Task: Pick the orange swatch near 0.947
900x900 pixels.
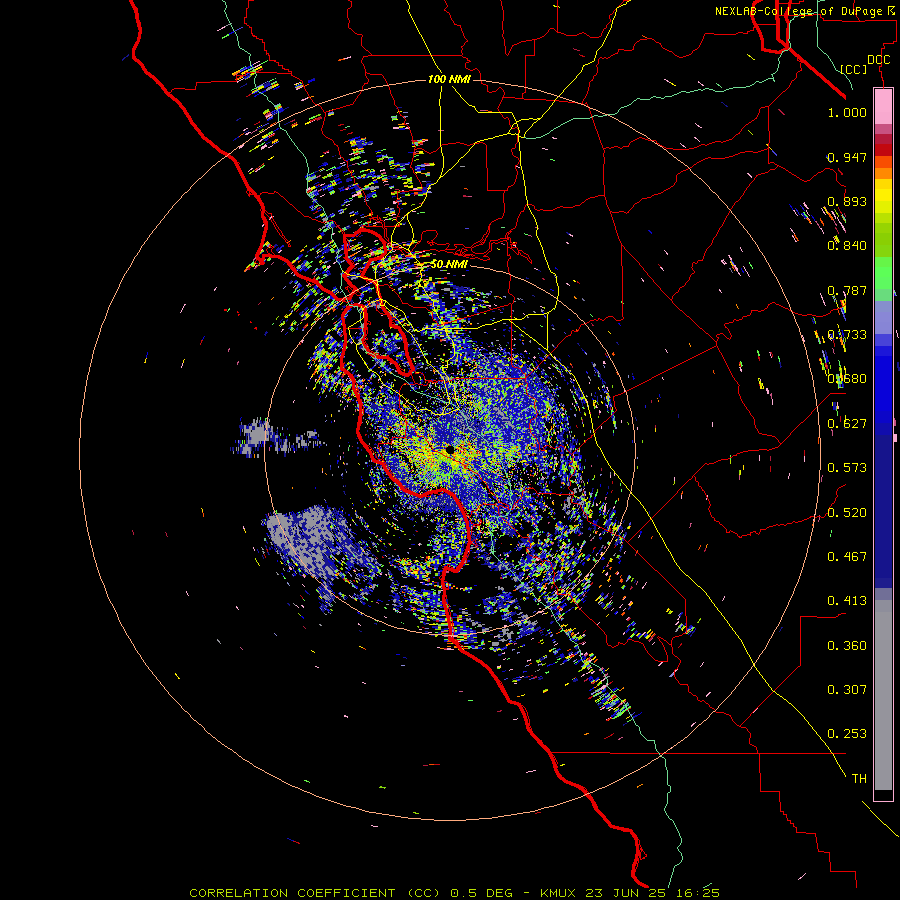Action: coord(883,161)
